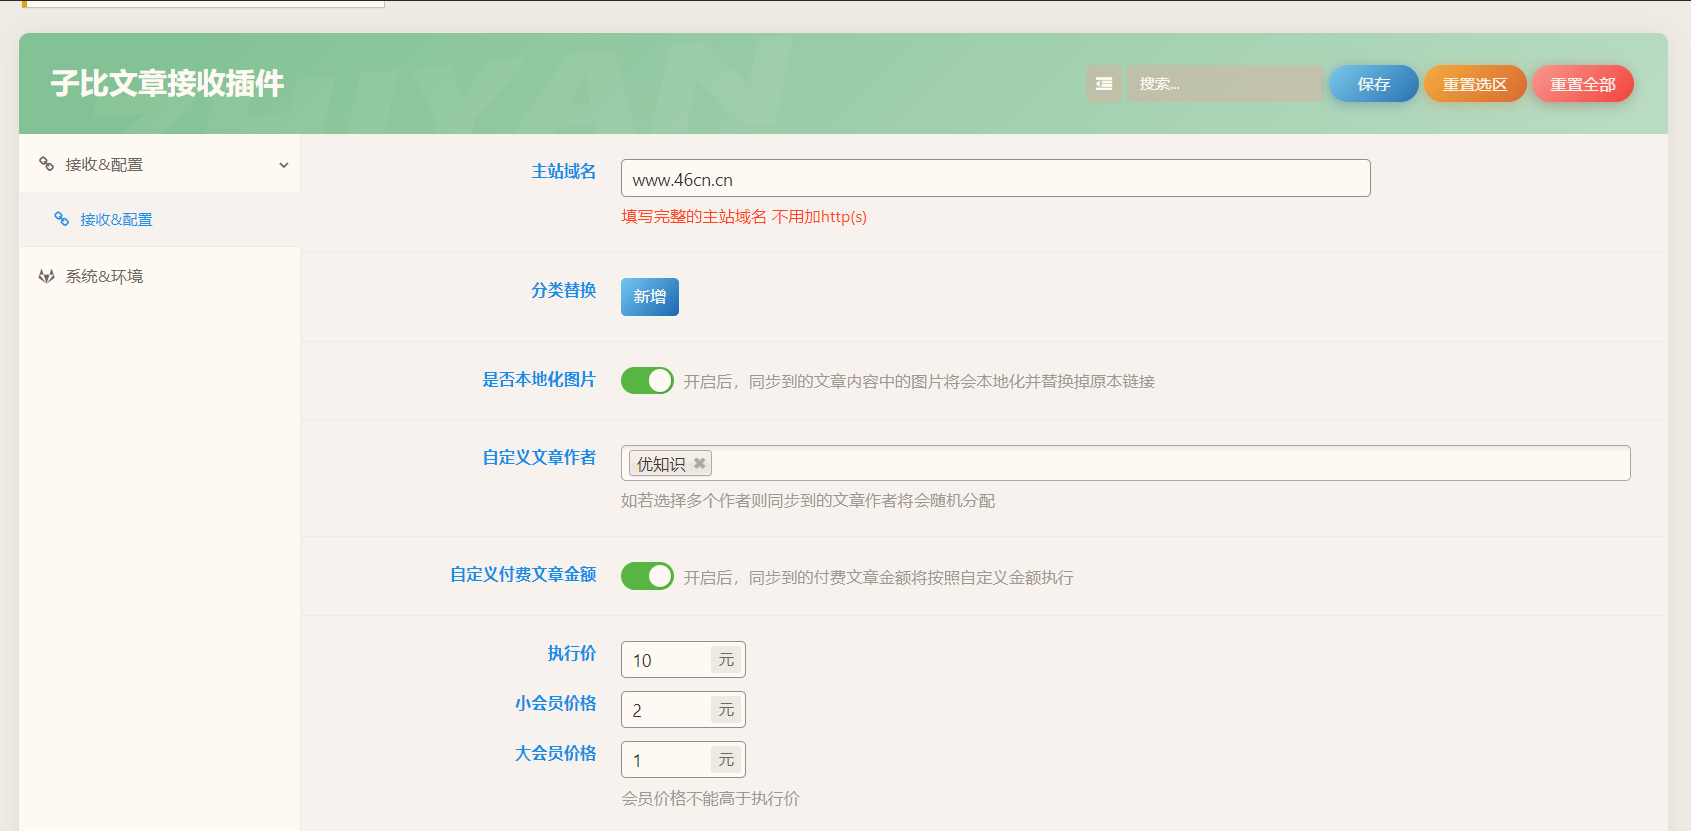1691x831 pixels.
Task: Collapse the 接收&配置 sidebar section chevron
Action: 284,165
